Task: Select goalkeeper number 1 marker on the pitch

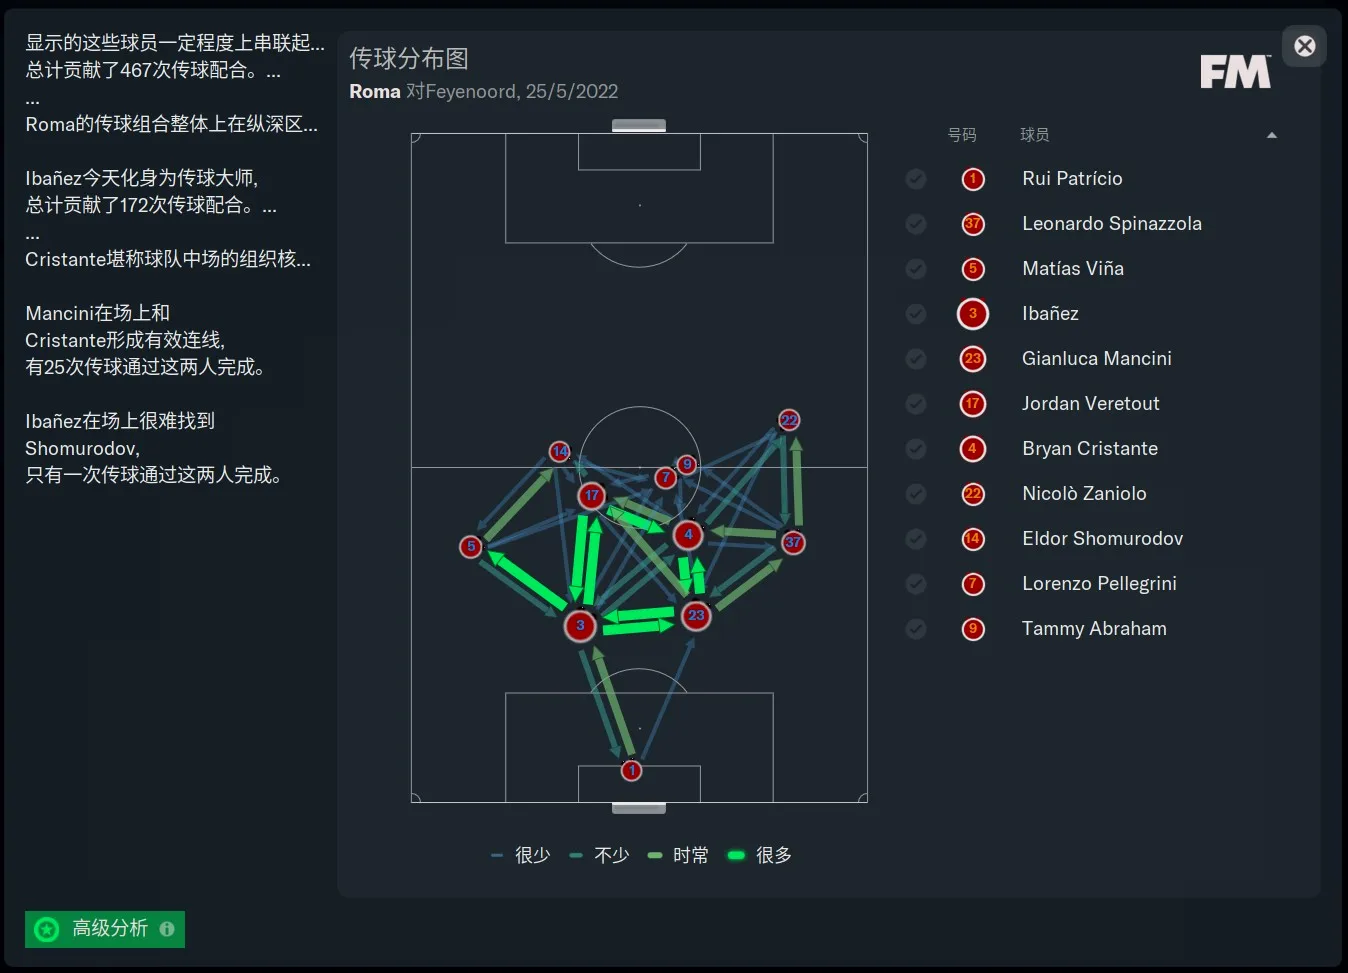Action: pos(631,771)
